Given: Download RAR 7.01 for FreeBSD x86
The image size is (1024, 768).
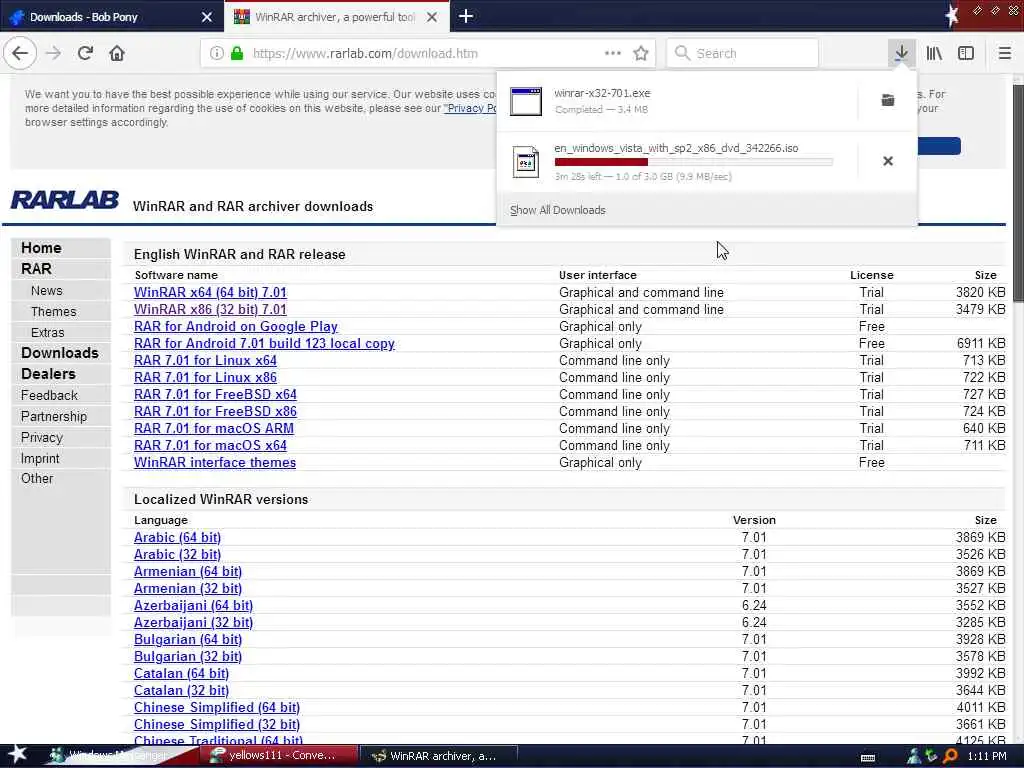Looking at the screenshot, I should coord(216,411).
